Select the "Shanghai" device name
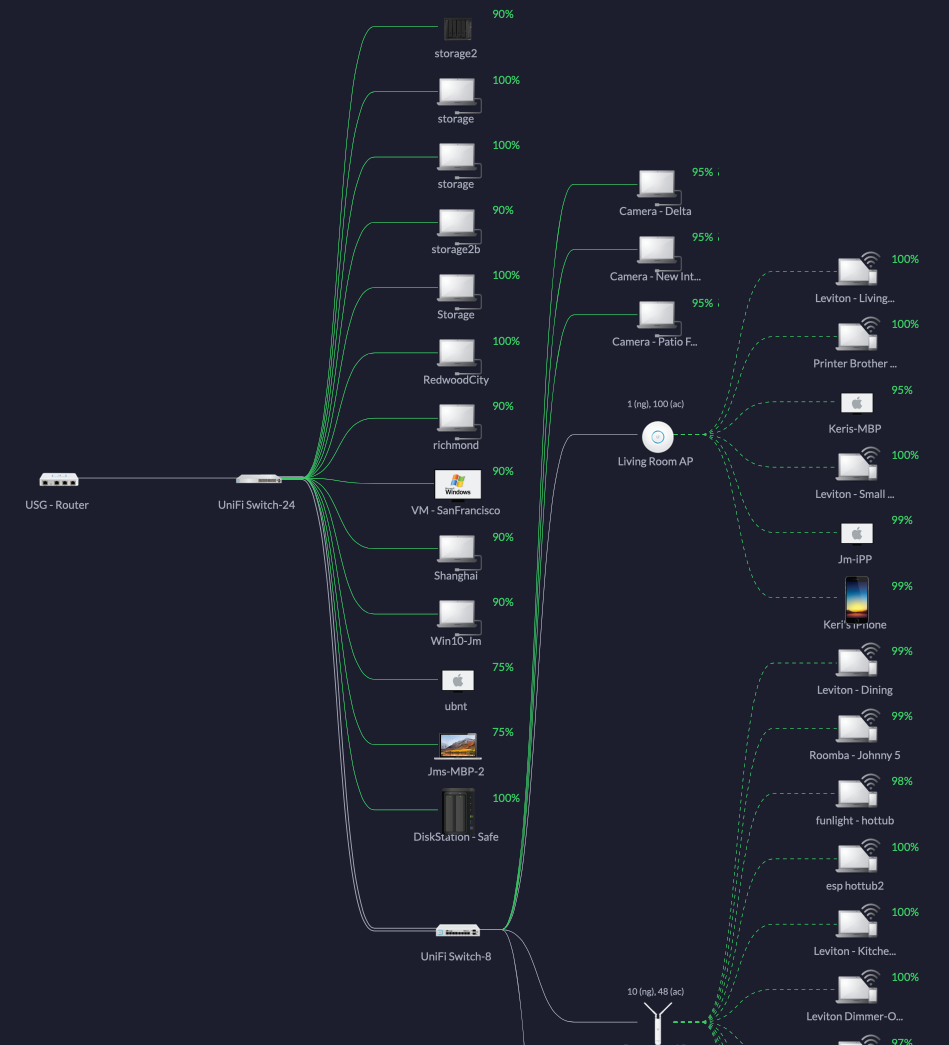 456,576
